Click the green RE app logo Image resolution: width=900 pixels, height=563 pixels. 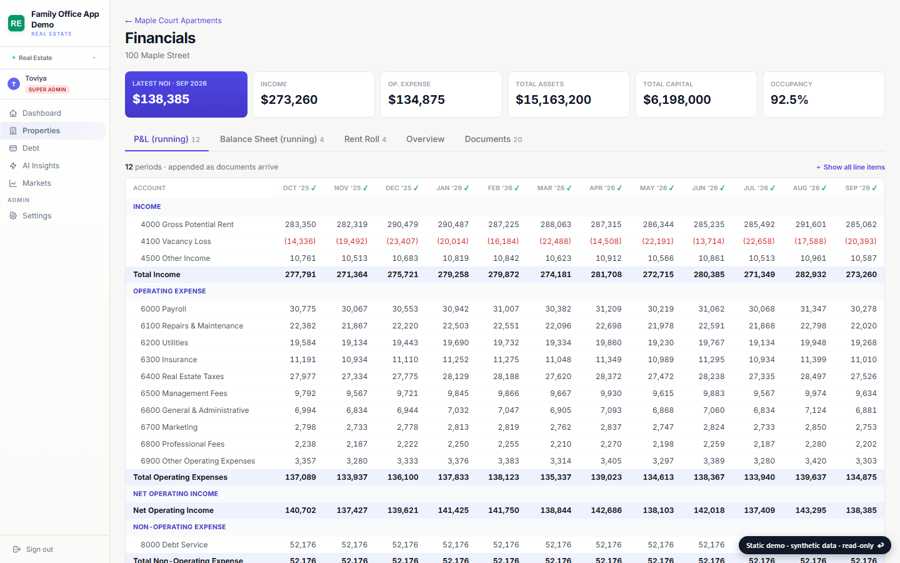pyautogui.click(x=16, y=24)
